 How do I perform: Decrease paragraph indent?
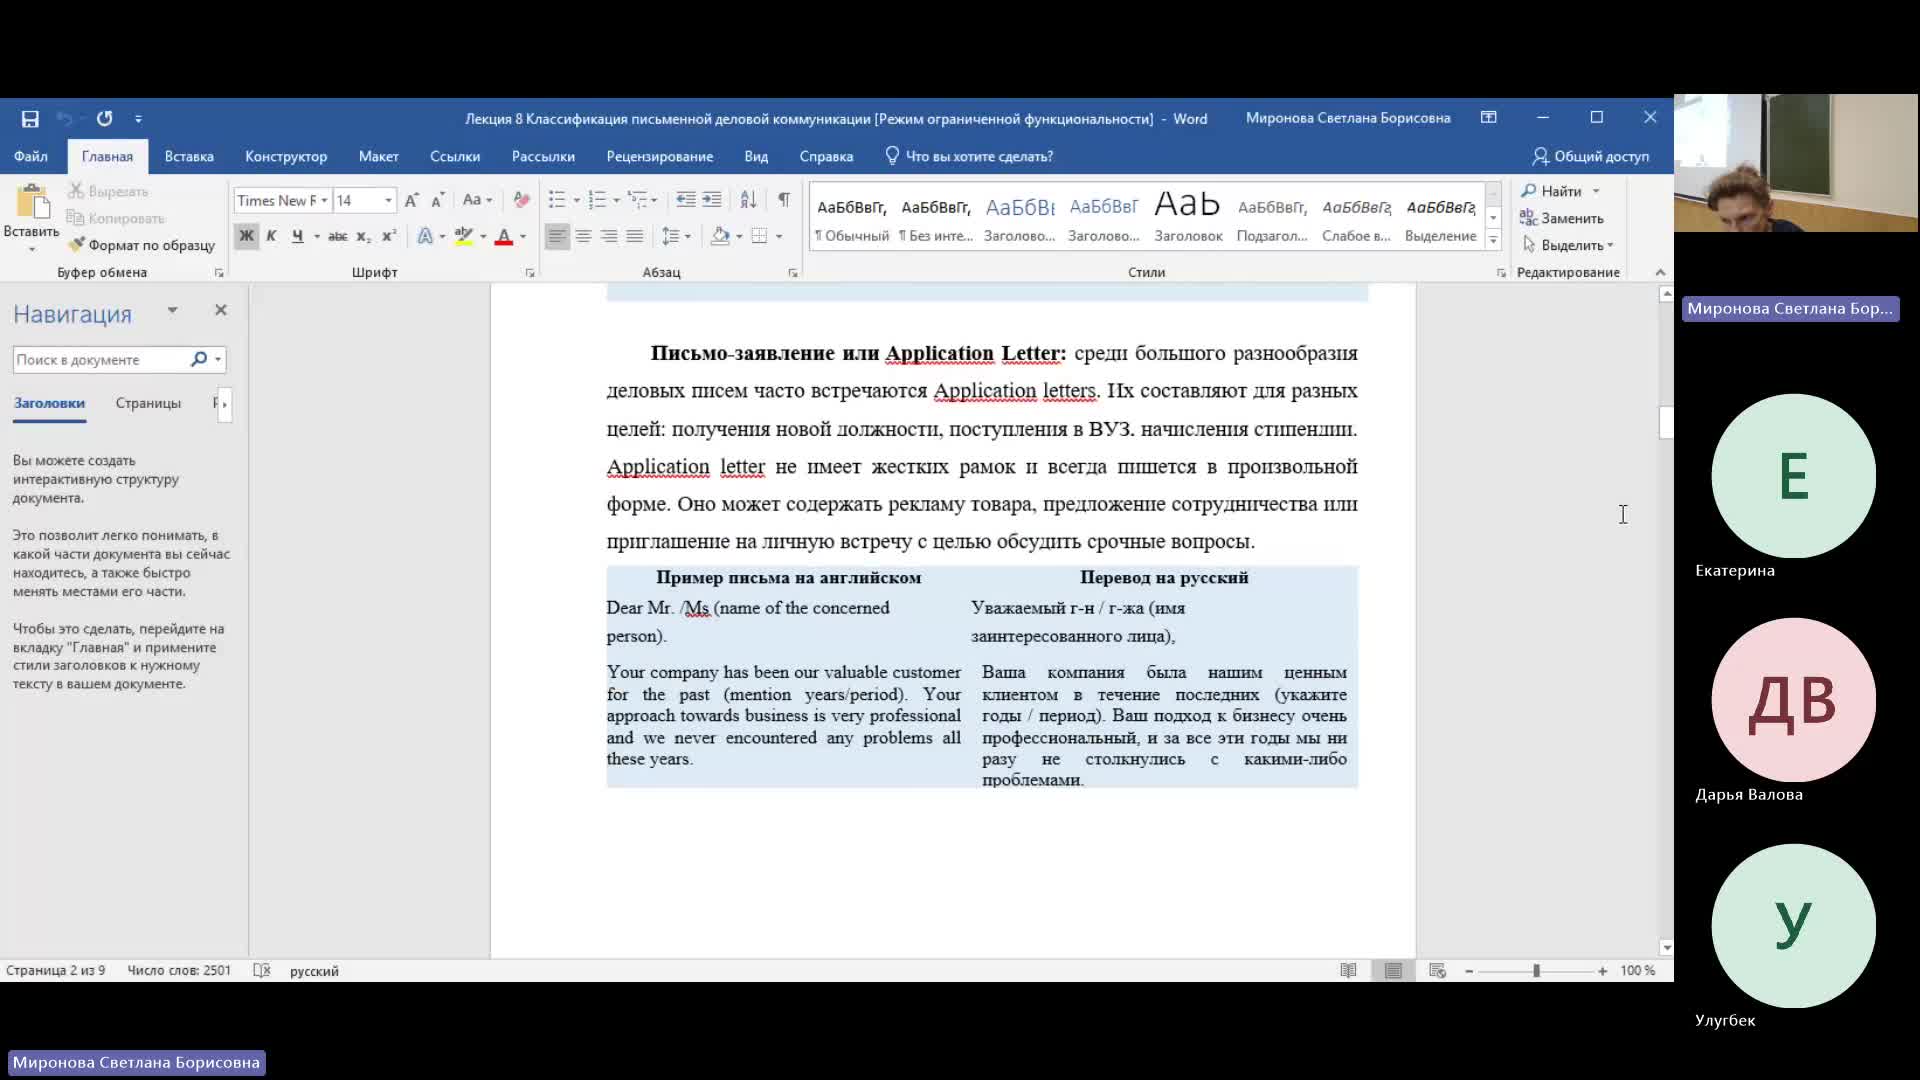point(685,200)
